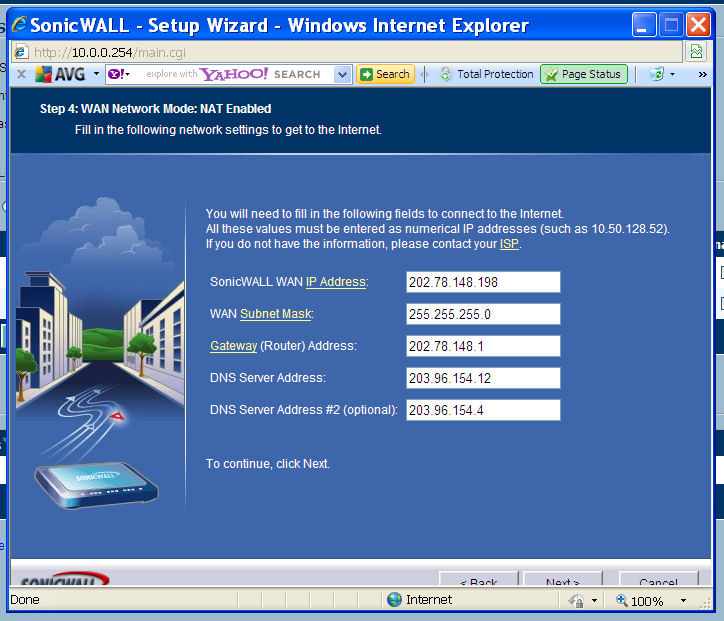
Task: Open the ISP help link
Action: tap(509, 244)
